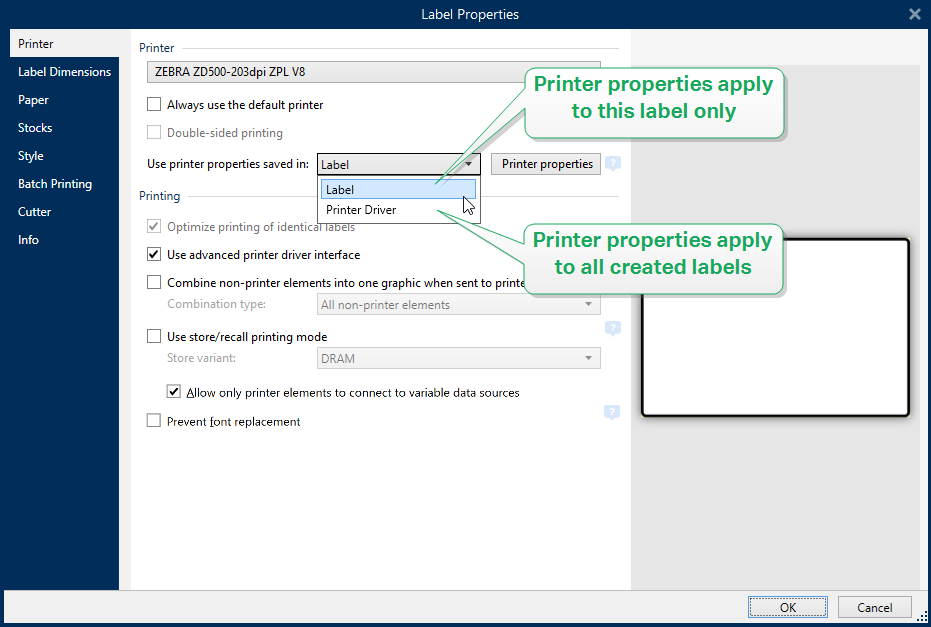Click the Printer properties button
This screenshot has height=627, width=931.
[546, 164]
